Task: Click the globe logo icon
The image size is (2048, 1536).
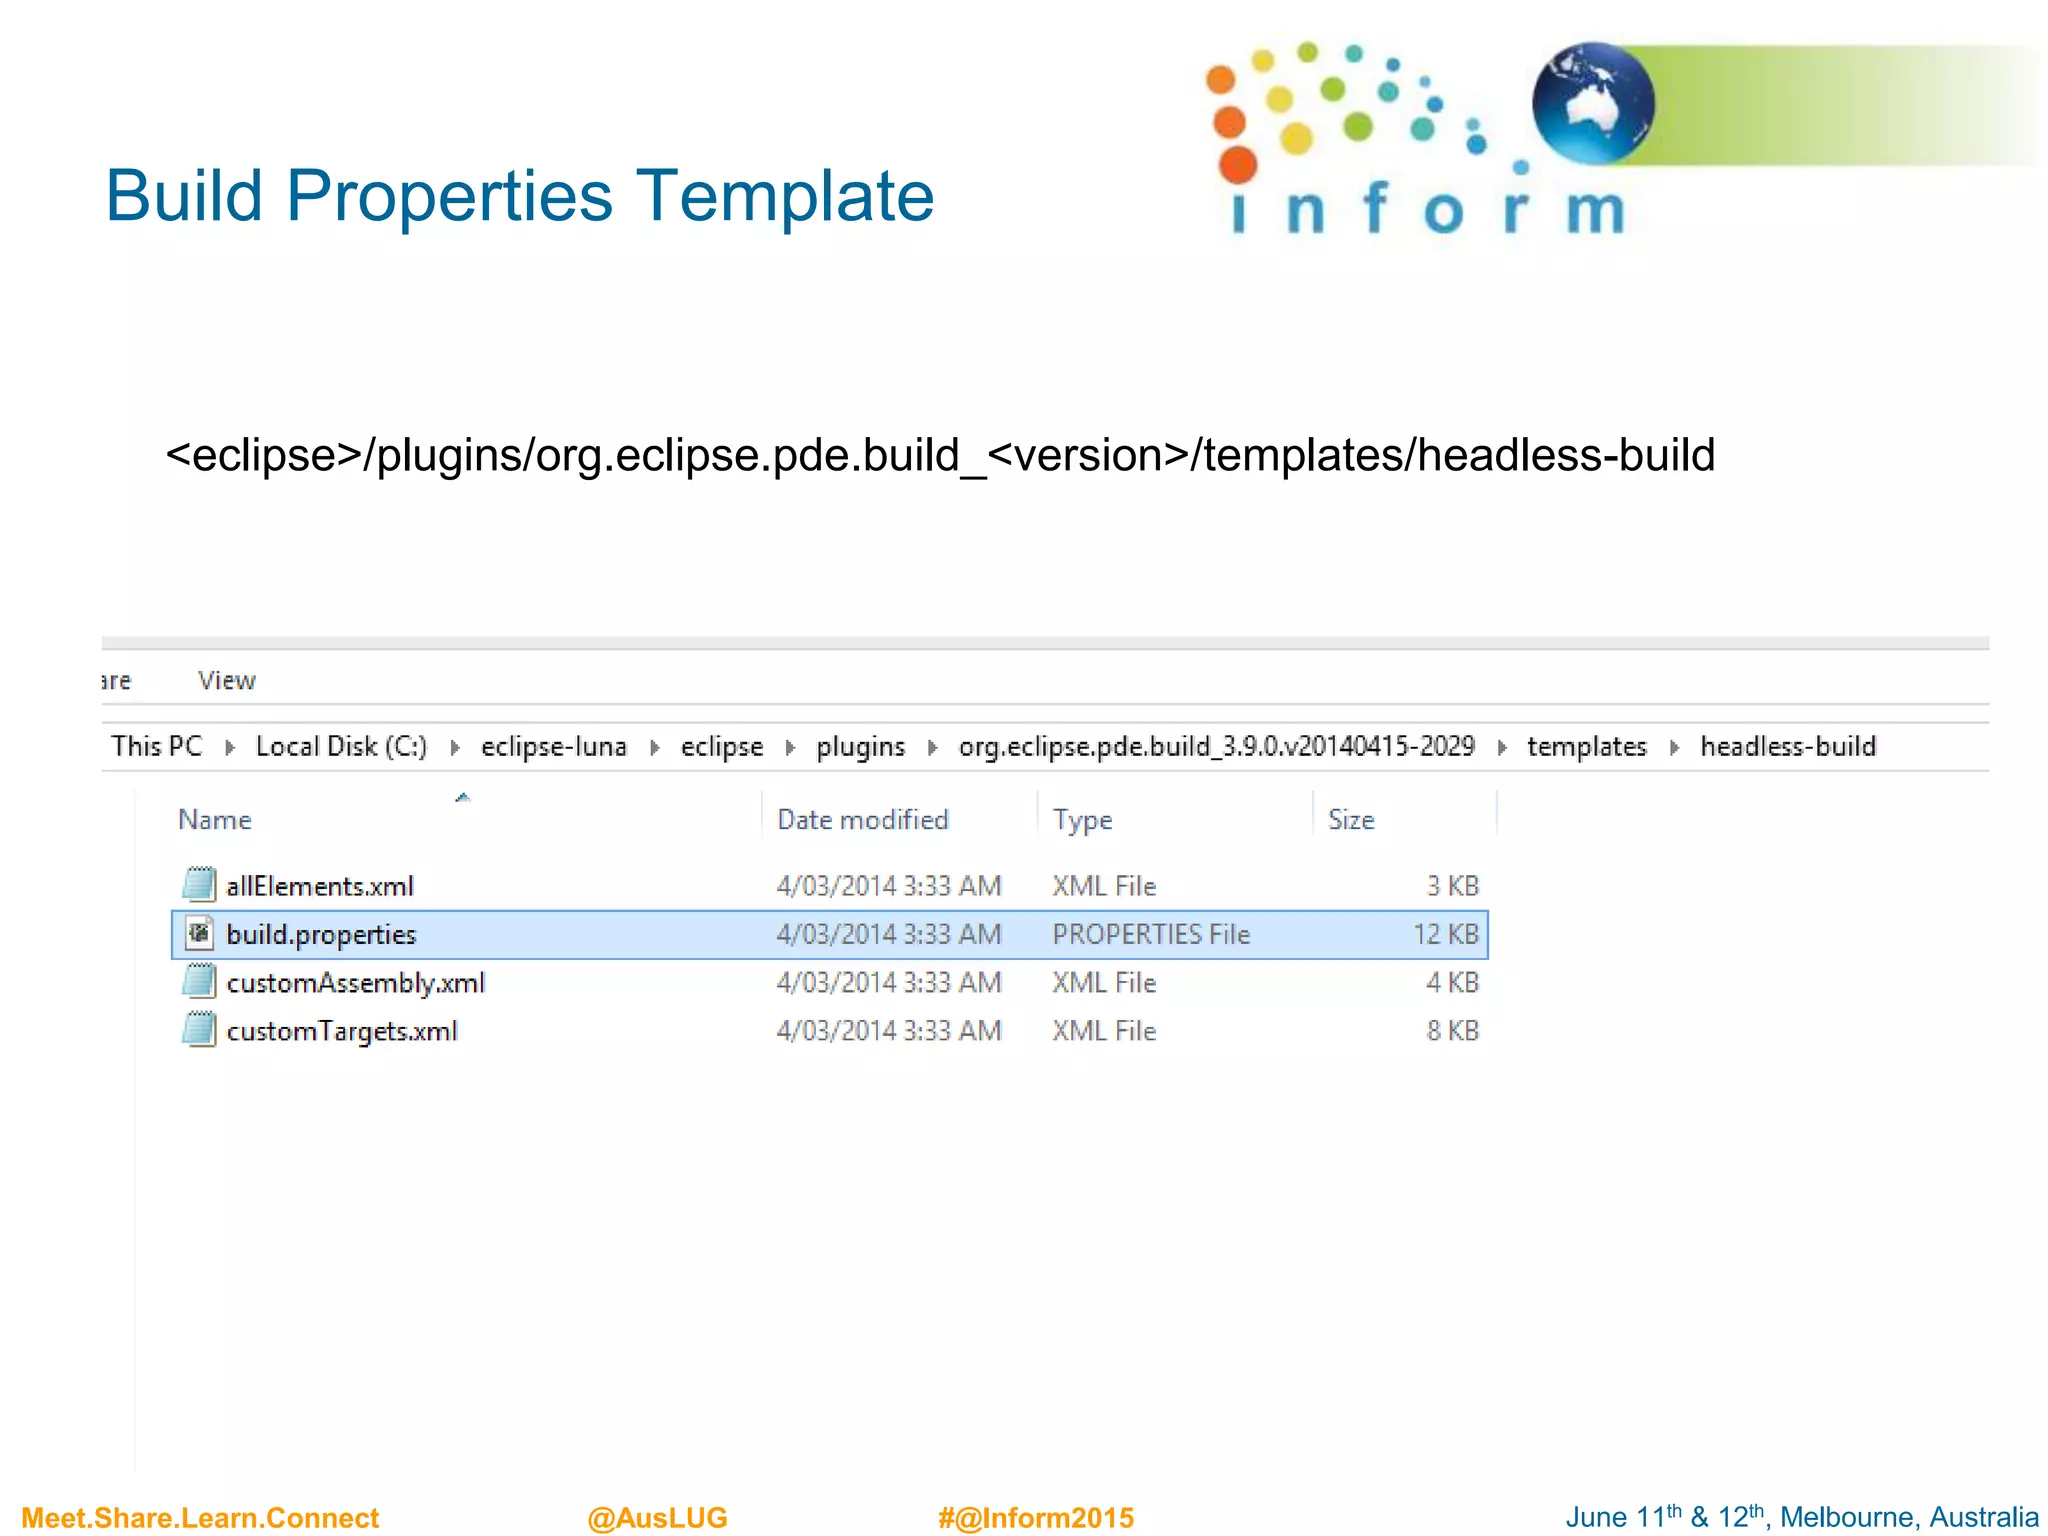Action: pyautogui.click(x=1592, y=103)
